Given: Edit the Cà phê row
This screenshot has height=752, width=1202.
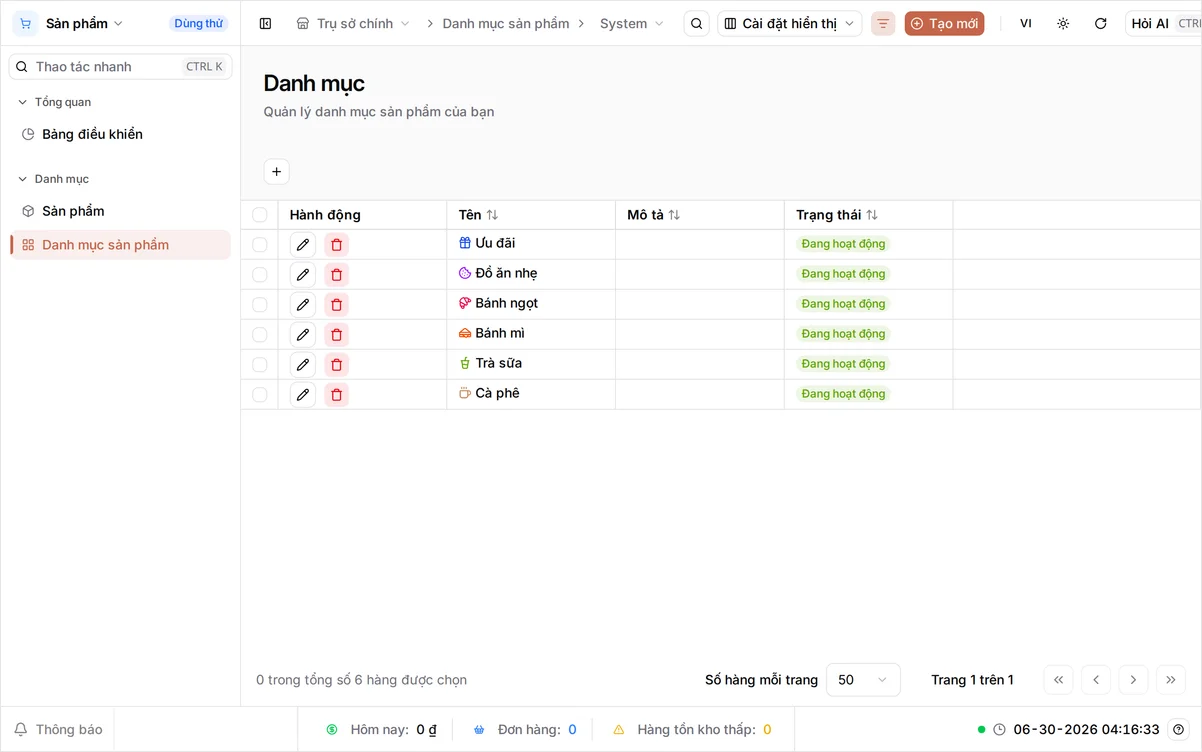Looking at the screenshot, I should coord(303,395).
